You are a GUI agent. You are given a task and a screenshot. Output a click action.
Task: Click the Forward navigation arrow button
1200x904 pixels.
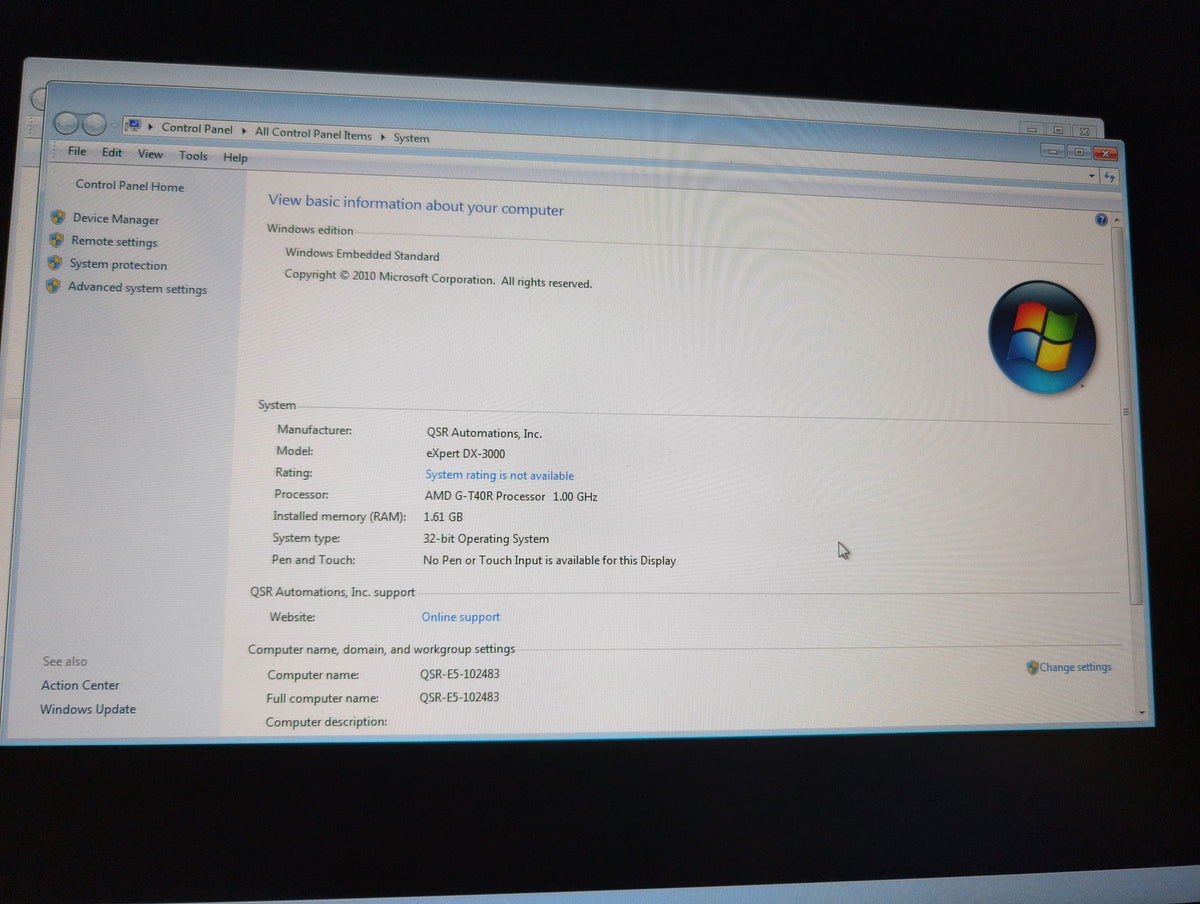click(94, 123)
